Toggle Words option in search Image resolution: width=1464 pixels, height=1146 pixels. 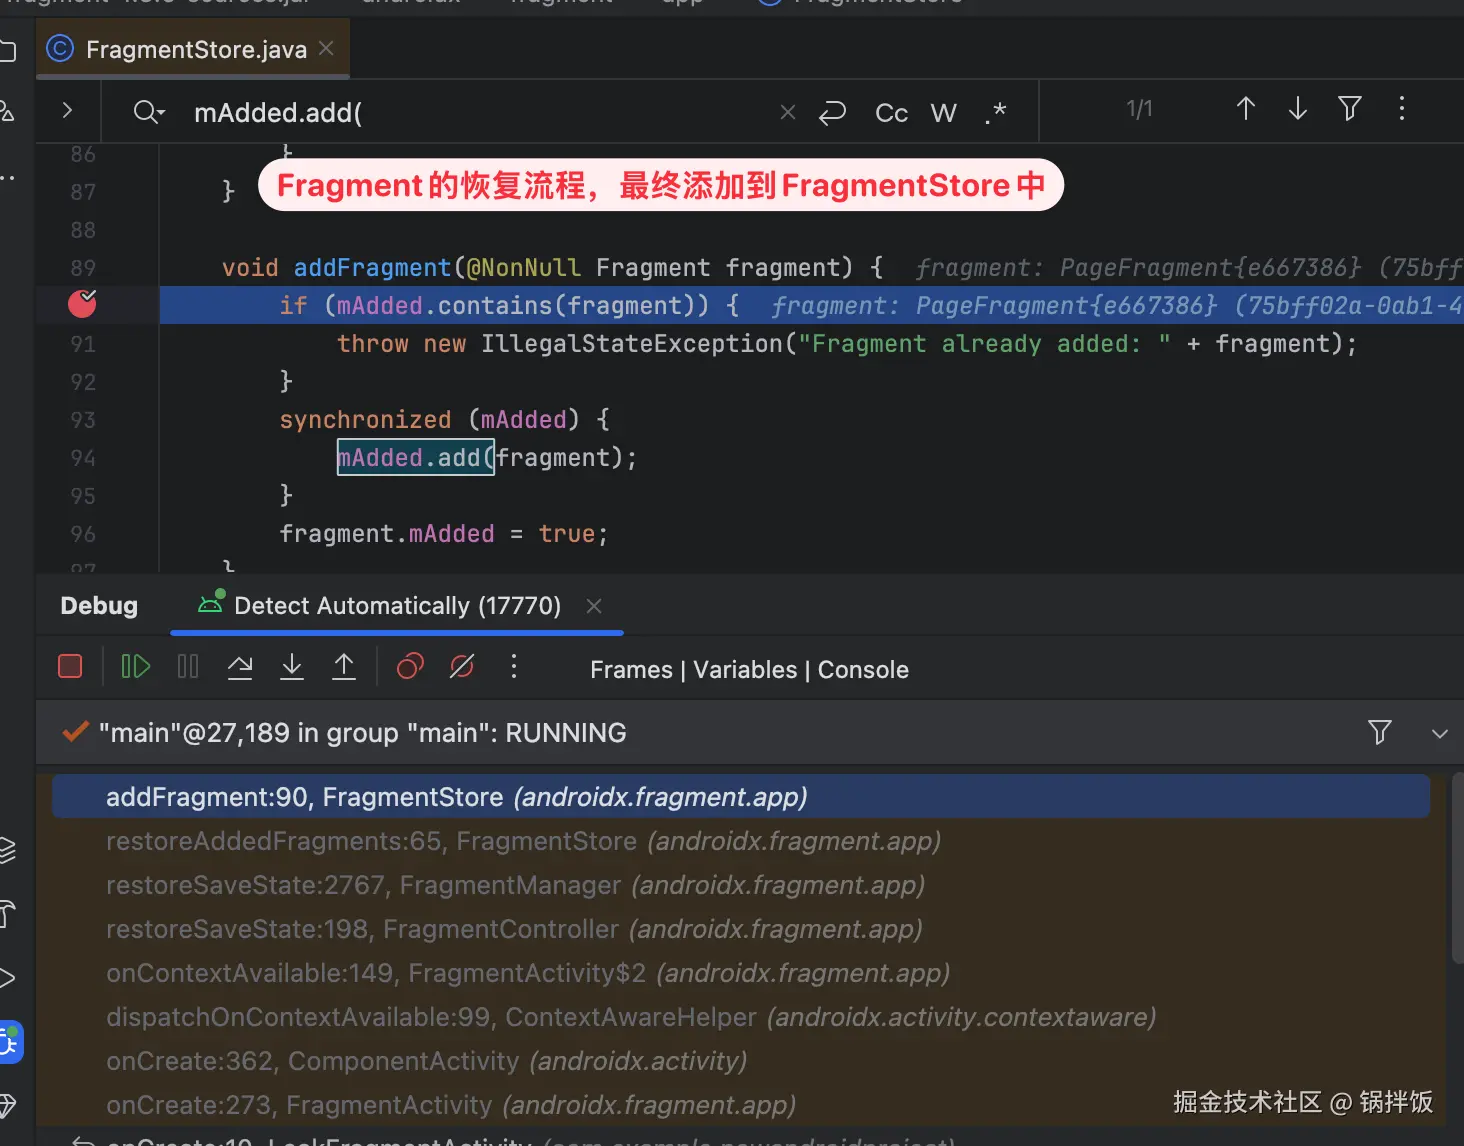(x=943, y=112)
